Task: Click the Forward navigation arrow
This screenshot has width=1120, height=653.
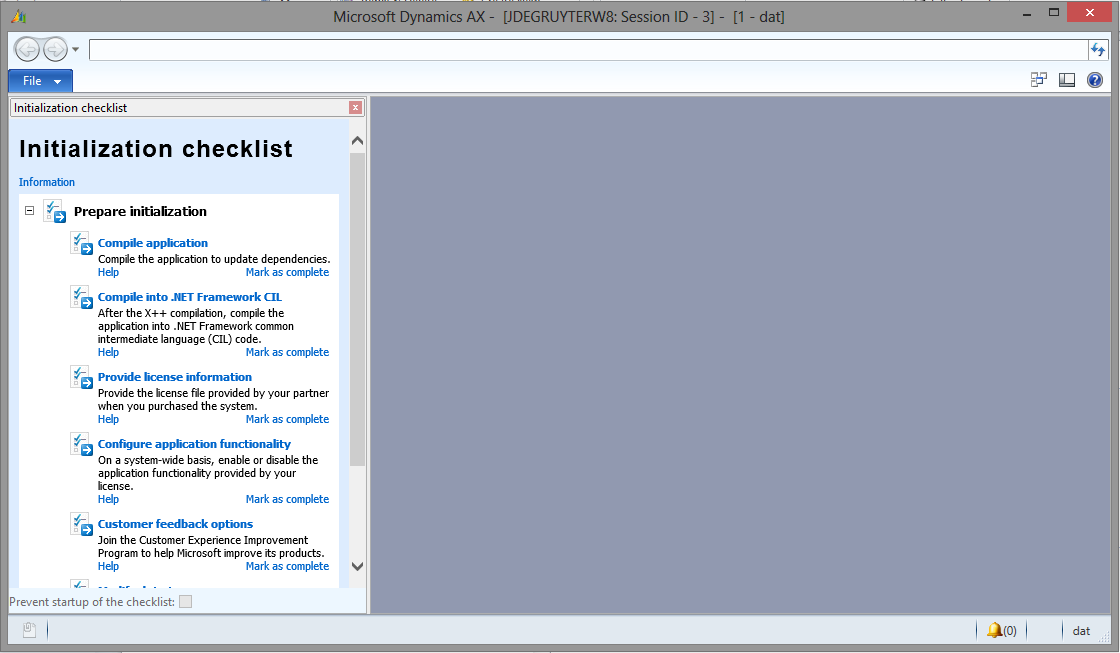Action: 55,49
